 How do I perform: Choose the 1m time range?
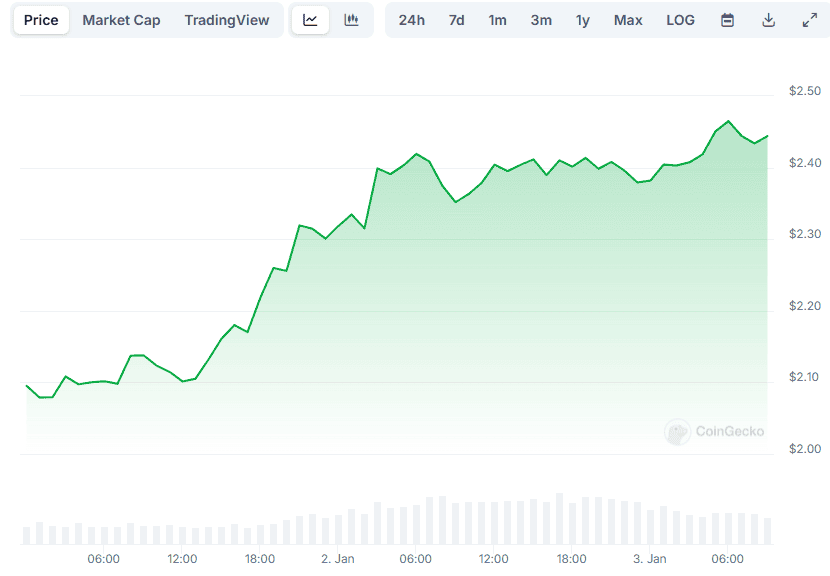[497, 20]
